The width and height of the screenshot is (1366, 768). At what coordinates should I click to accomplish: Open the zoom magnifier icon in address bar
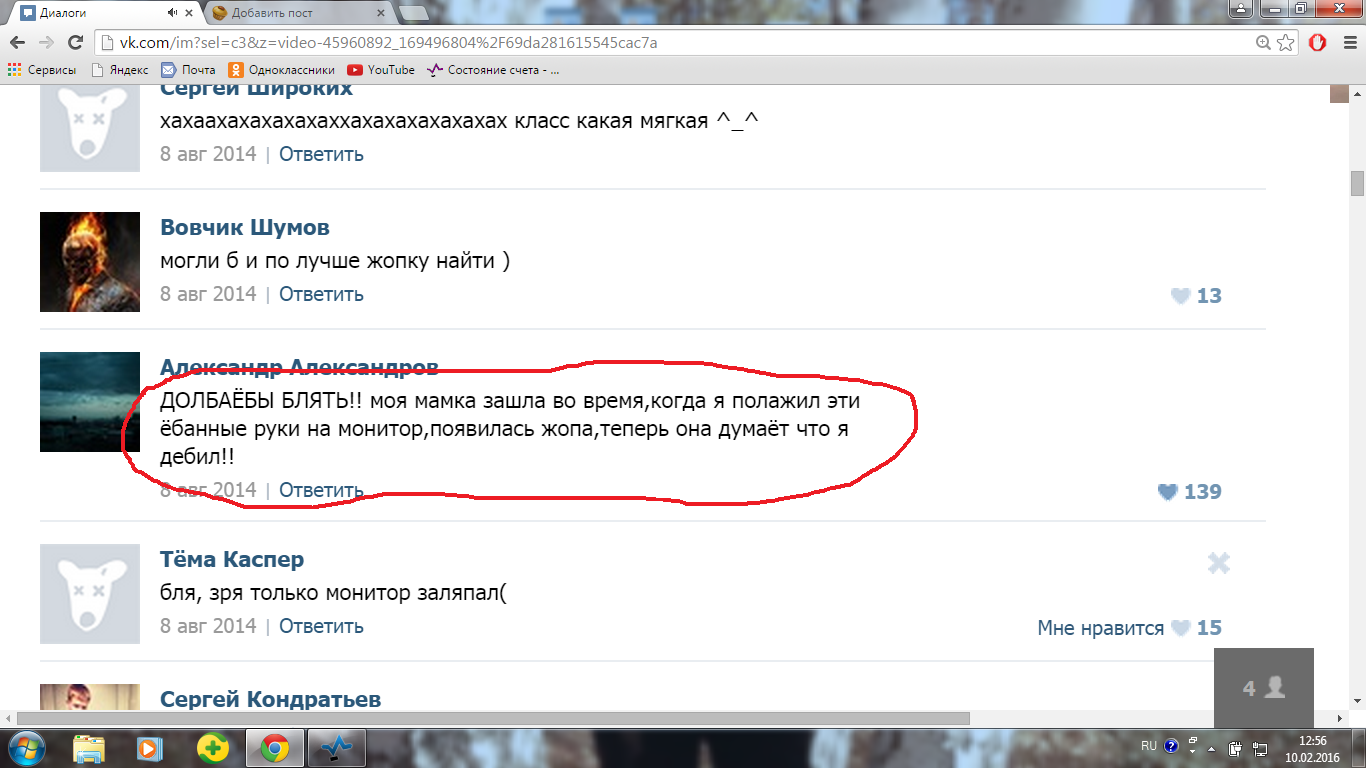point(1264,43)
